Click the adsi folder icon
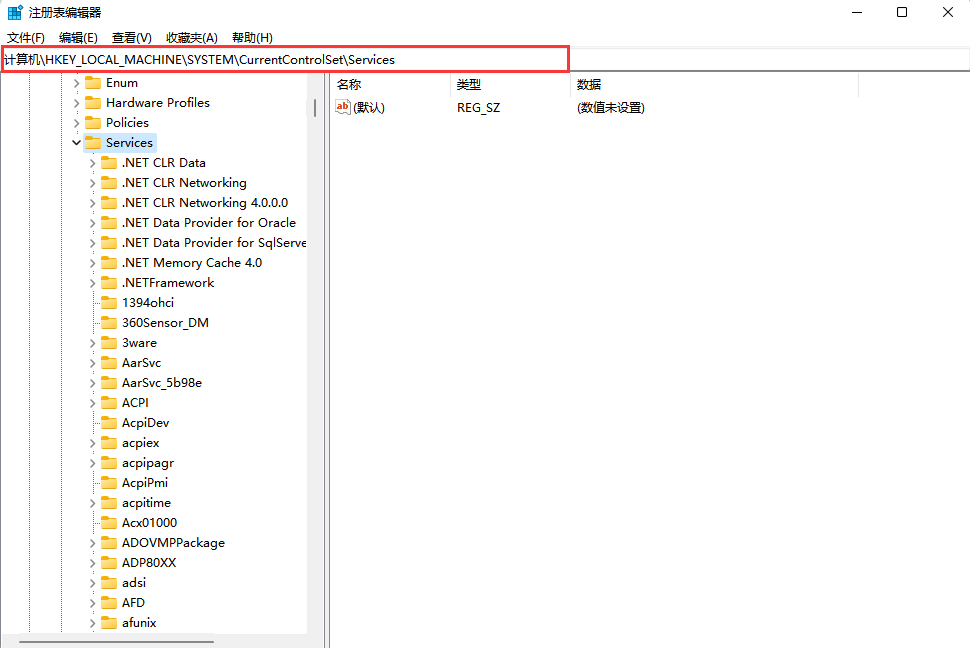The height and width of the screenshot is (648, 970). coord(109,582)
